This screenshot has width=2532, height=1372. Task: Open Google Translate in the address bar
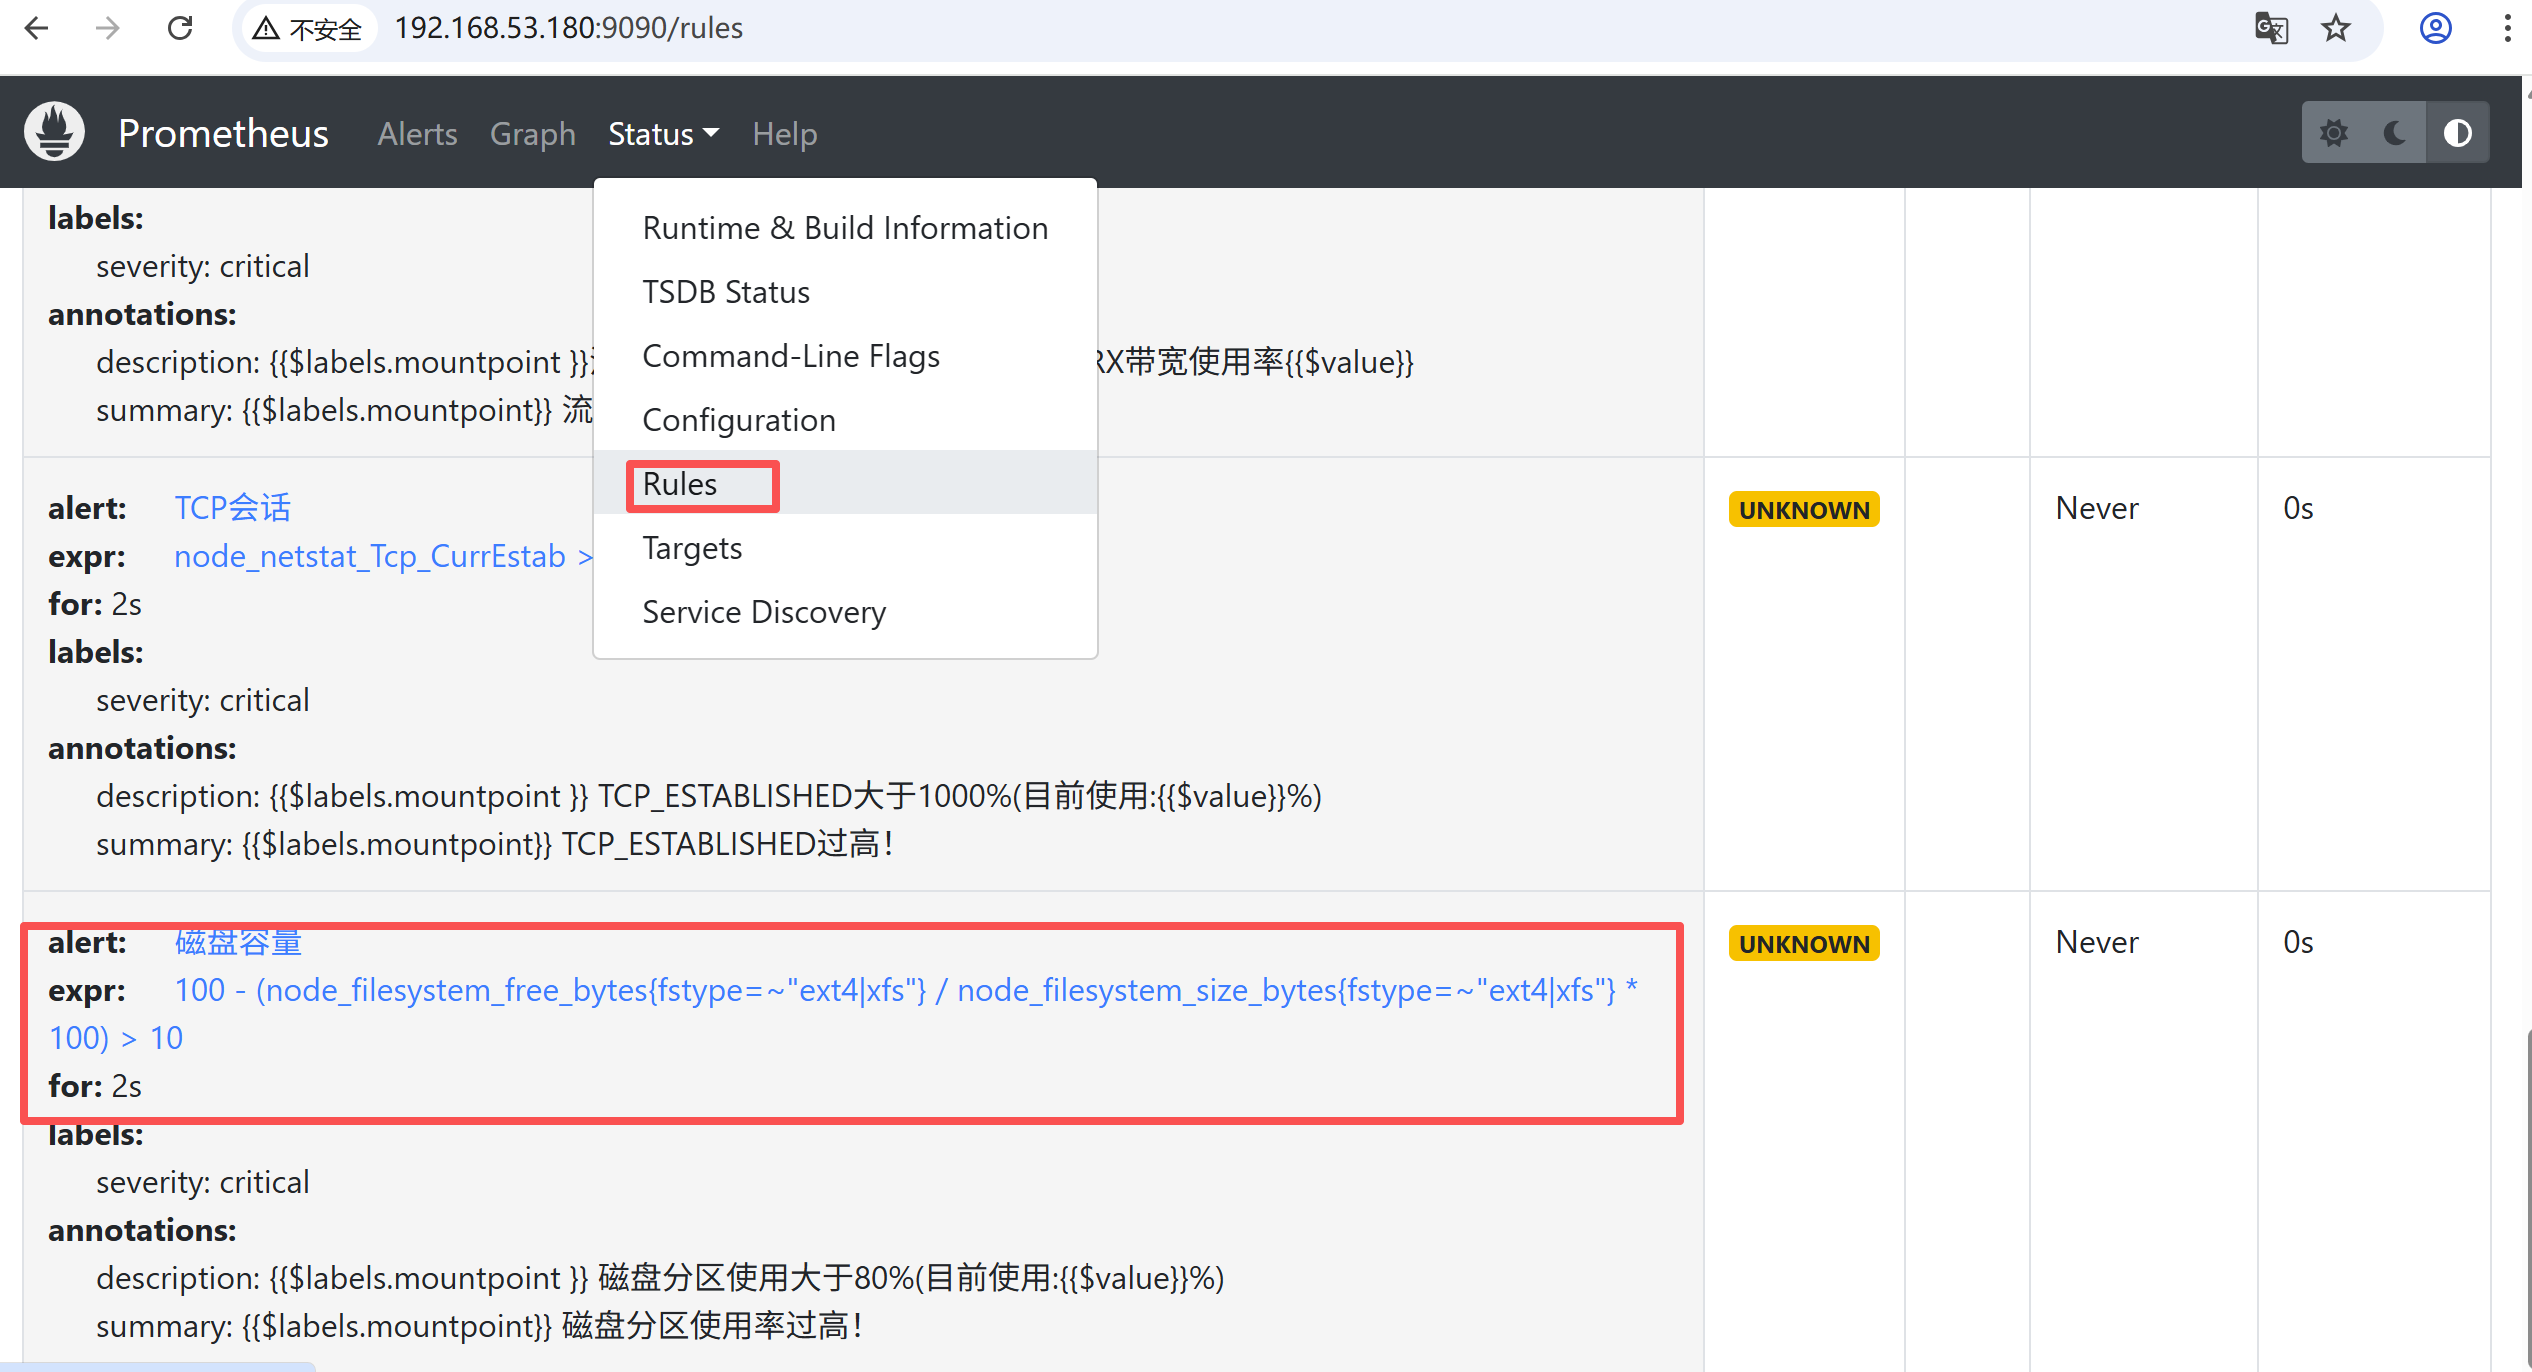[x=2272, y=28]
